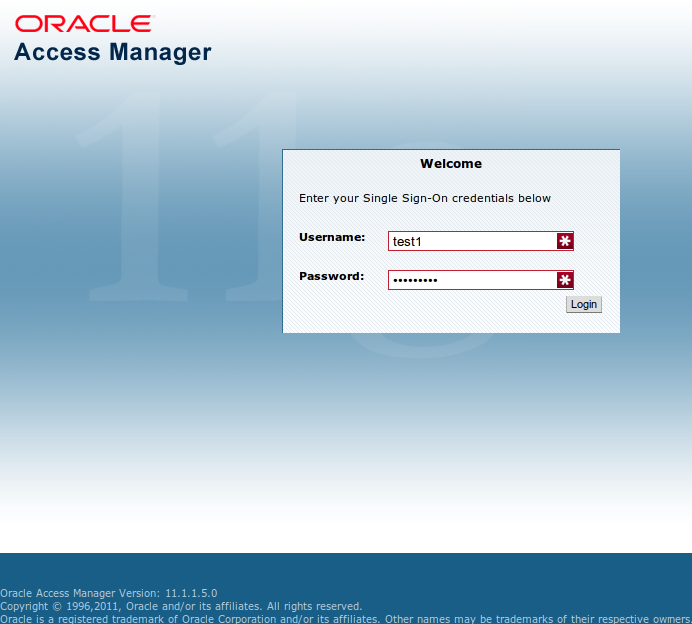Click the Username input field
The image size is (692, 624).
(x=481, y=241)
